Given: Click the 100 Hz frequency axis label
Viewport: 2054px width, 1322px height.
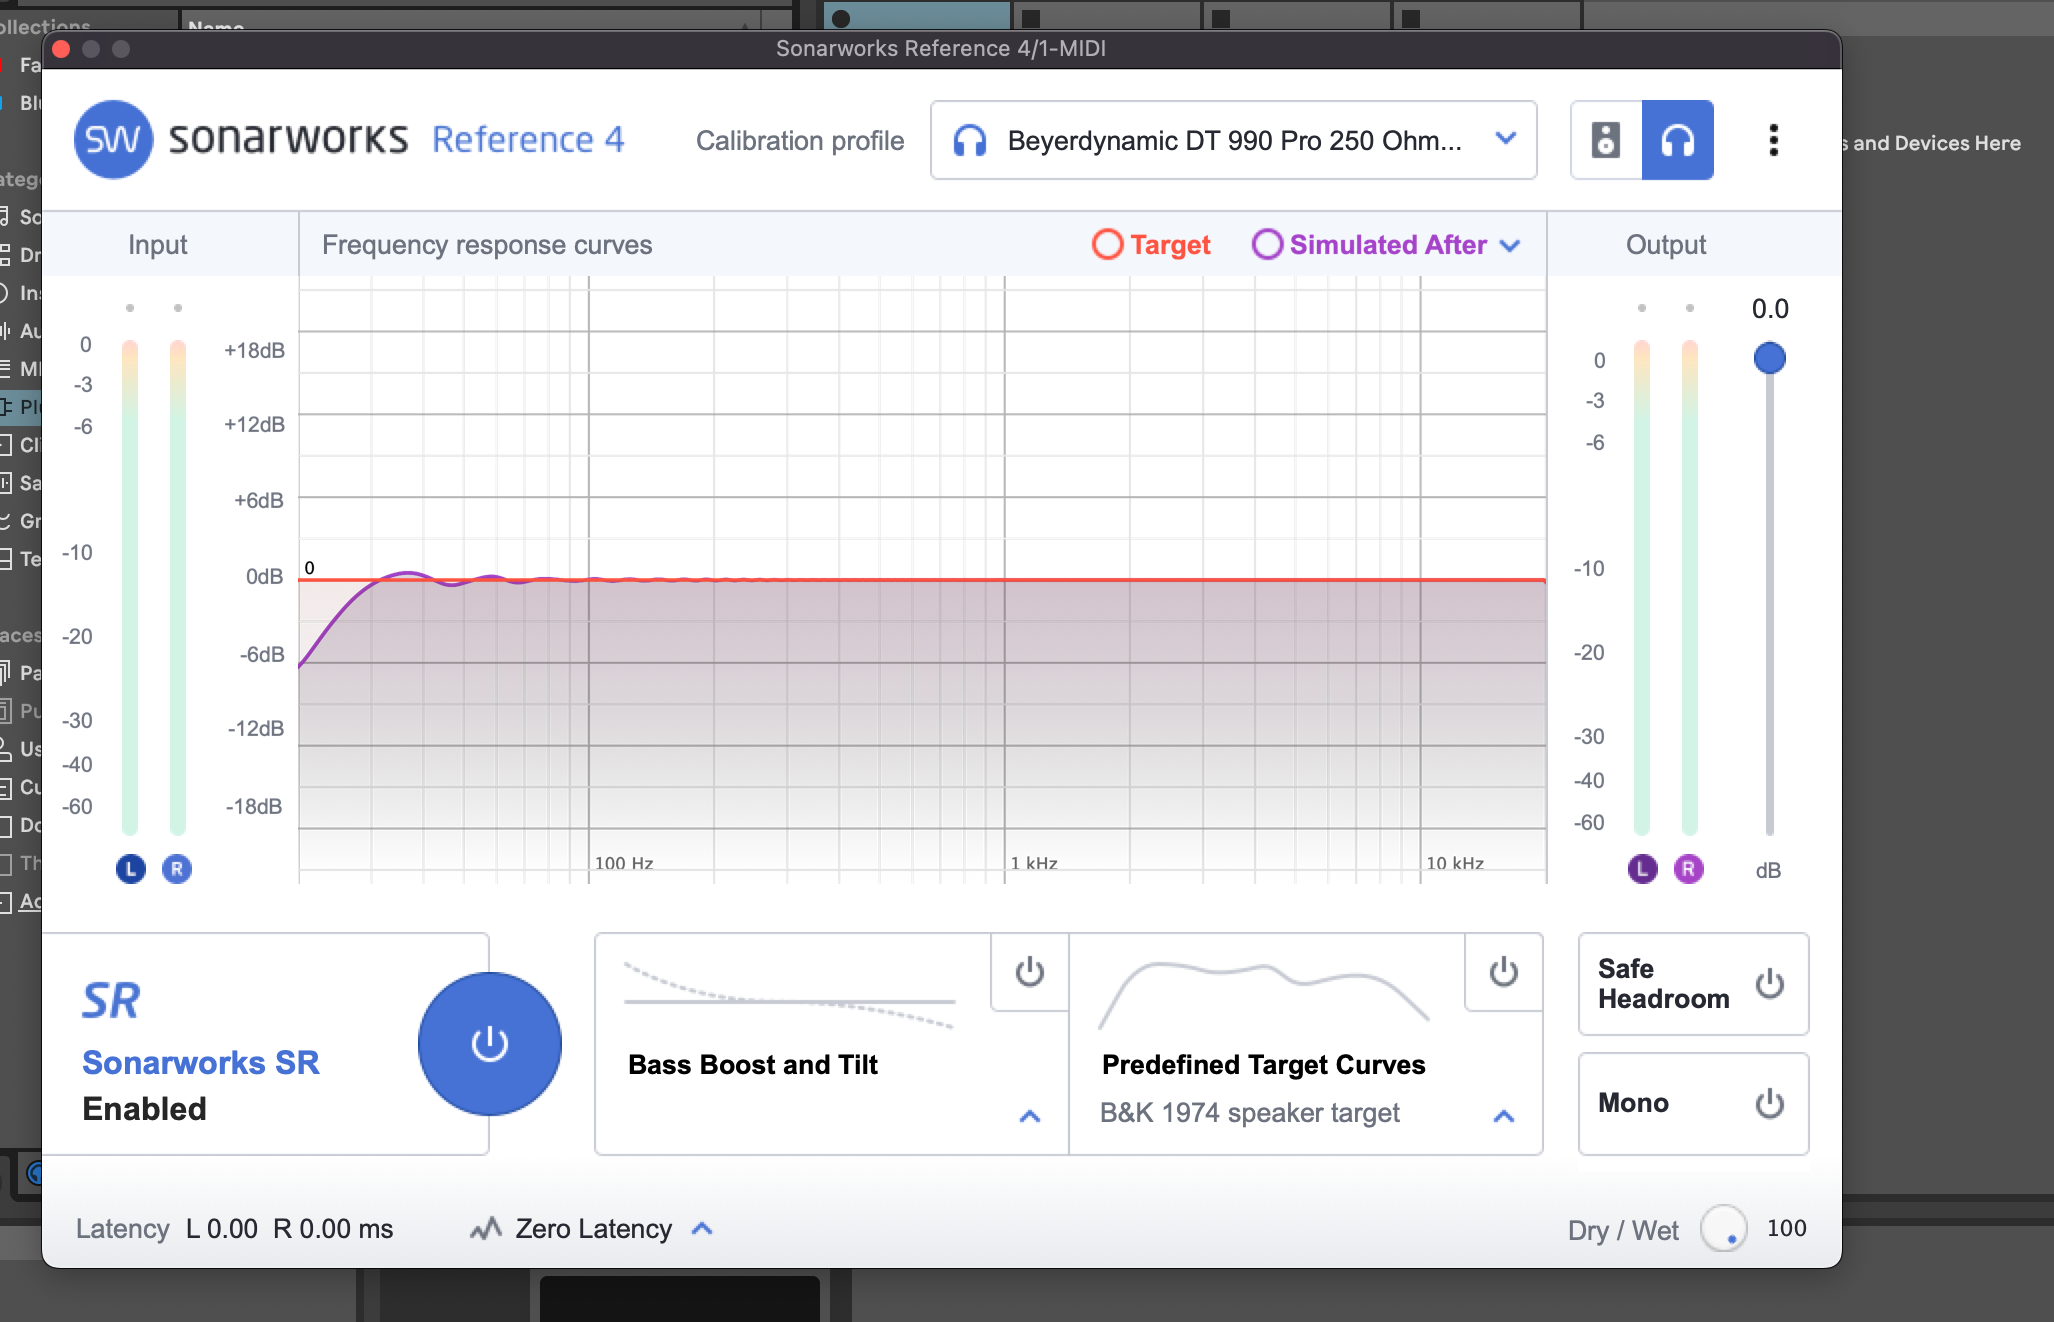Looking at the screenshot, I should click(x=624, y=863).
